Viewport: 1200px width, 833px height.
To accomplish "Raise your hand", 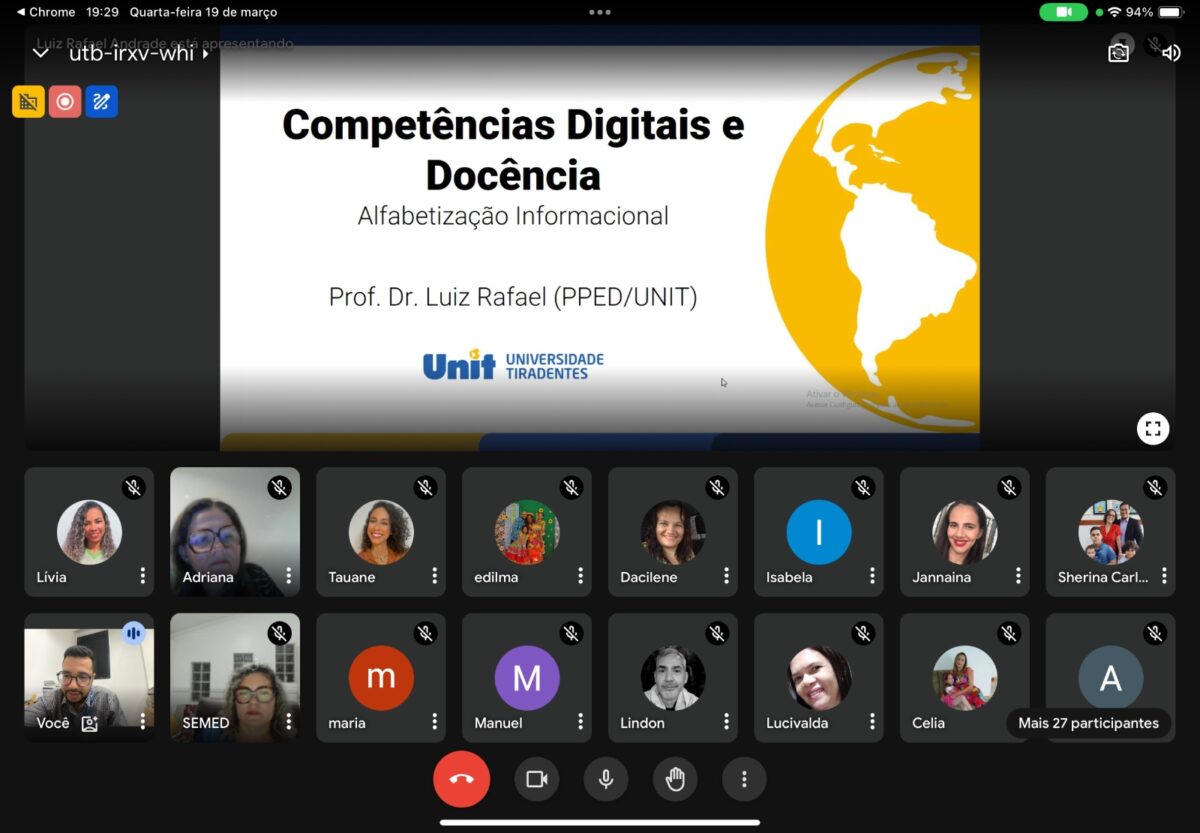I will point(675,779).
